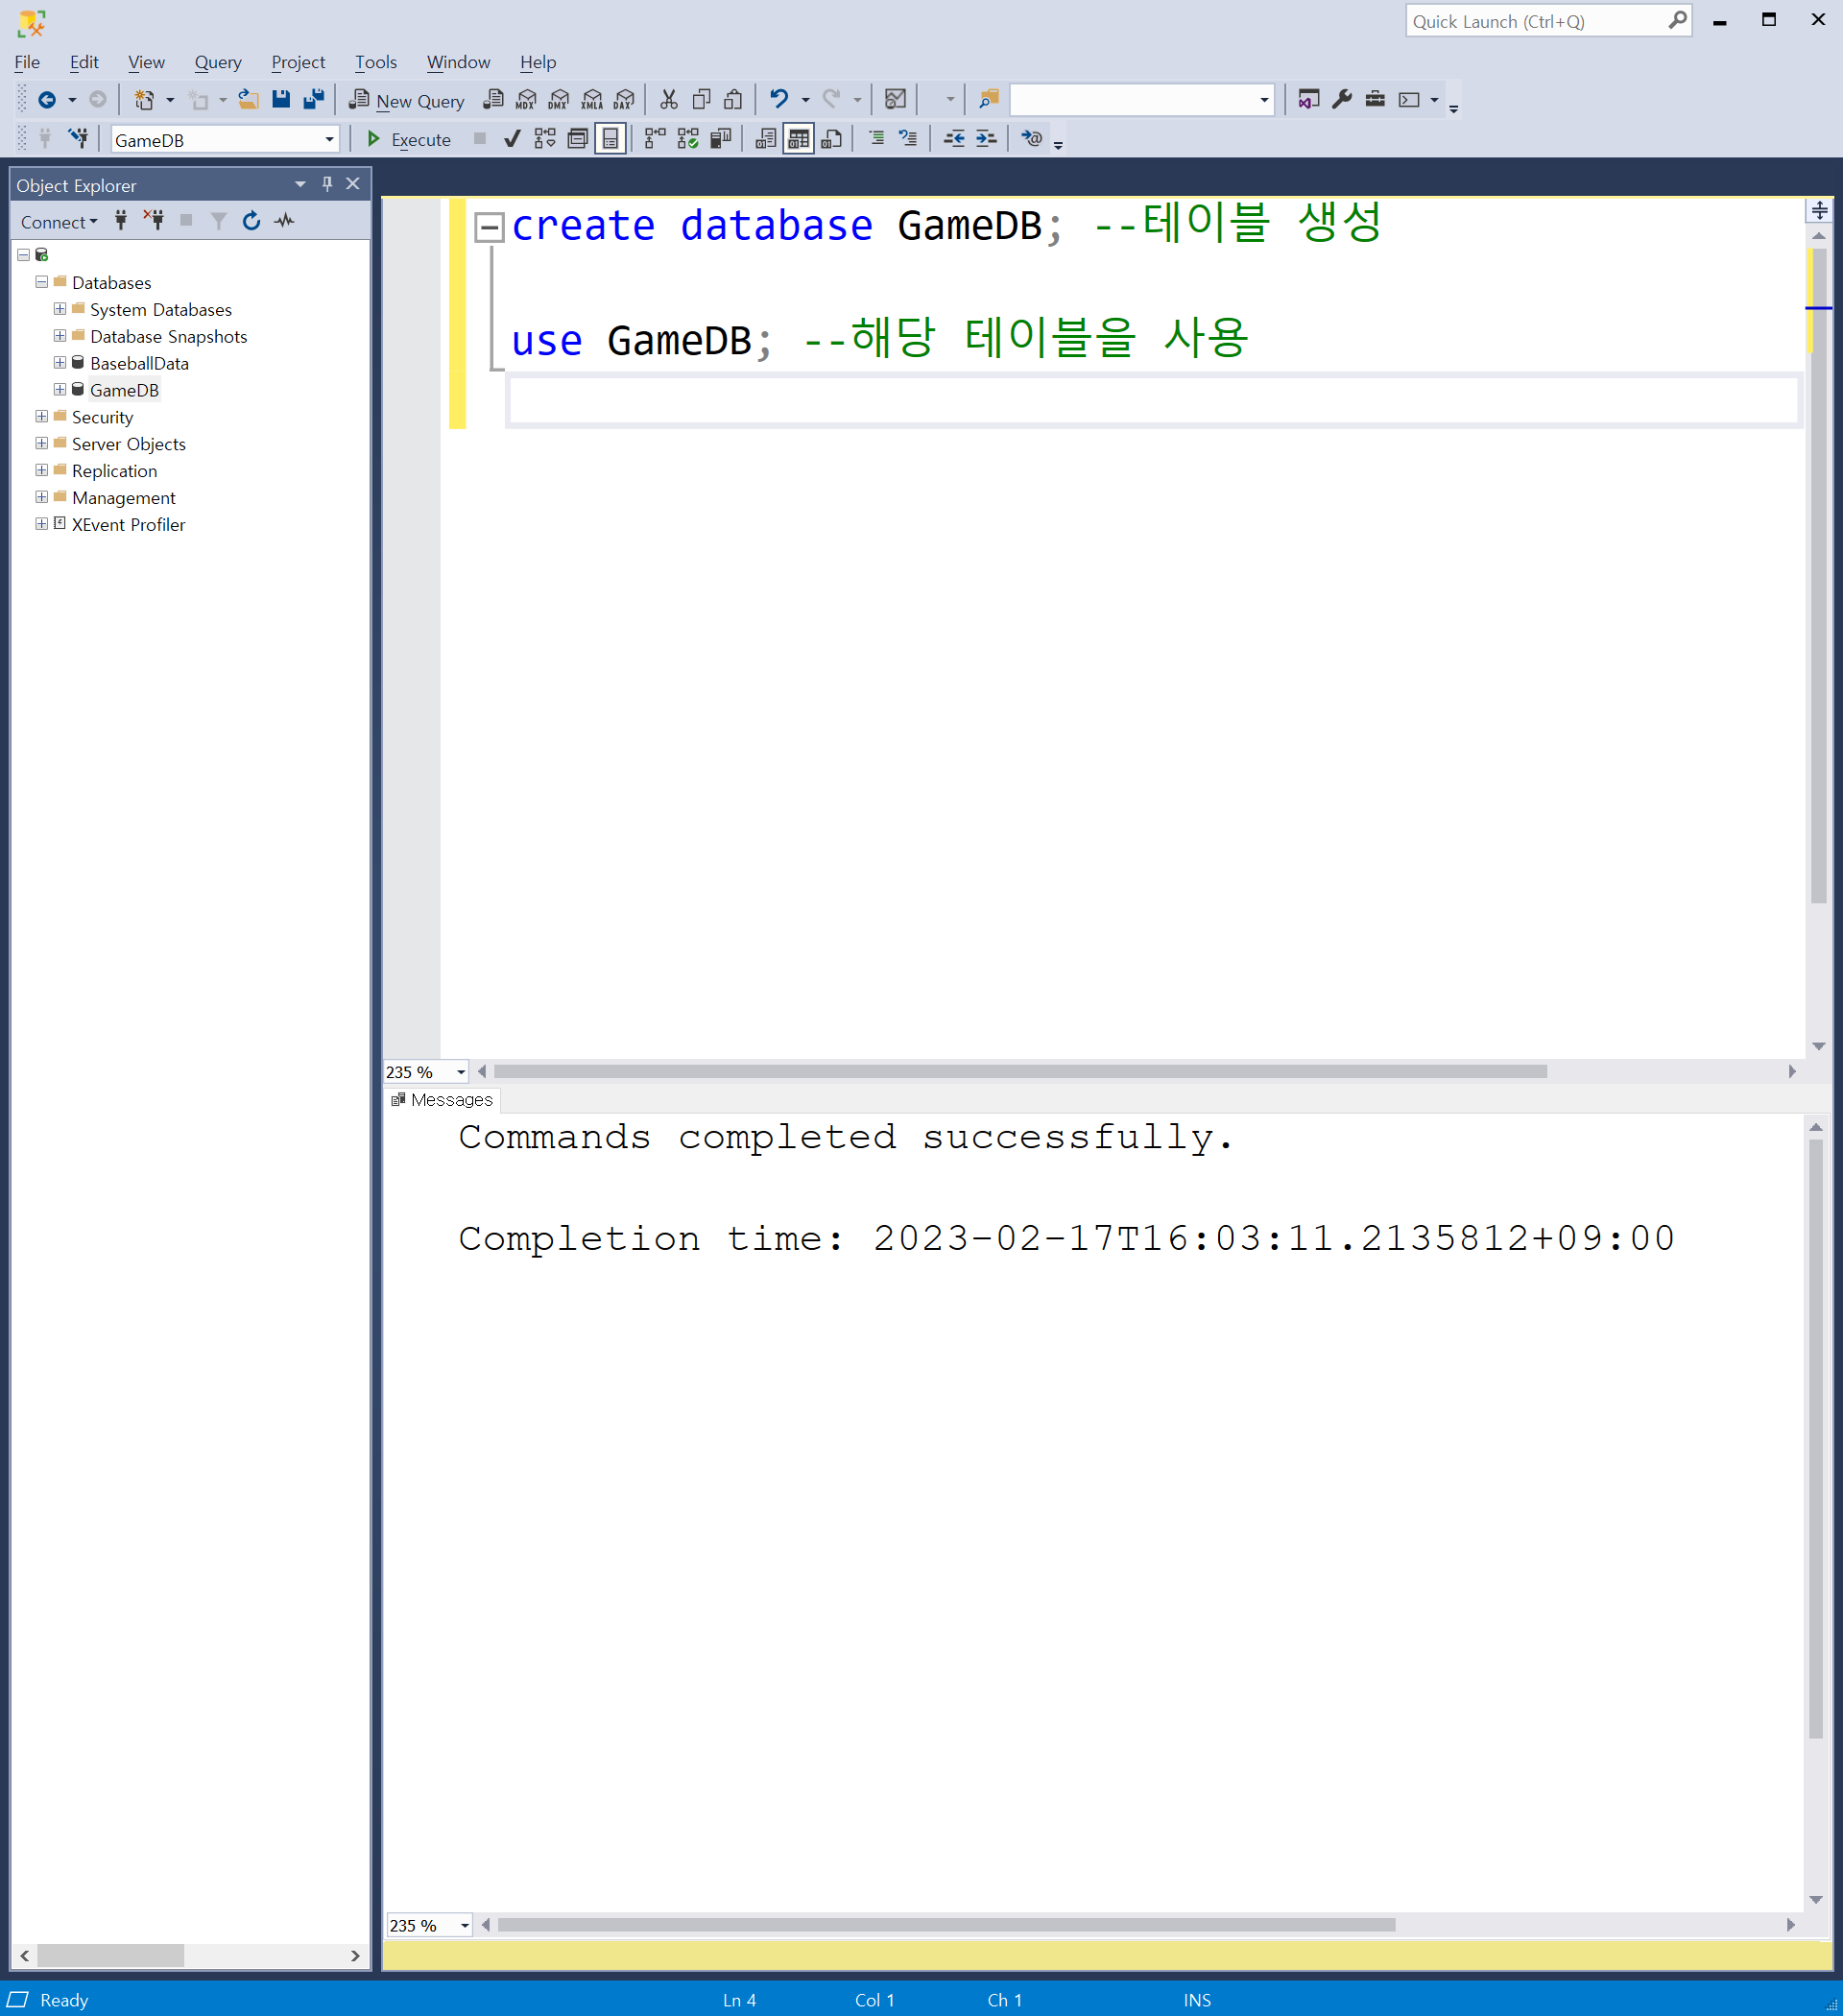Comment out the selected lines

coord(876,139)
